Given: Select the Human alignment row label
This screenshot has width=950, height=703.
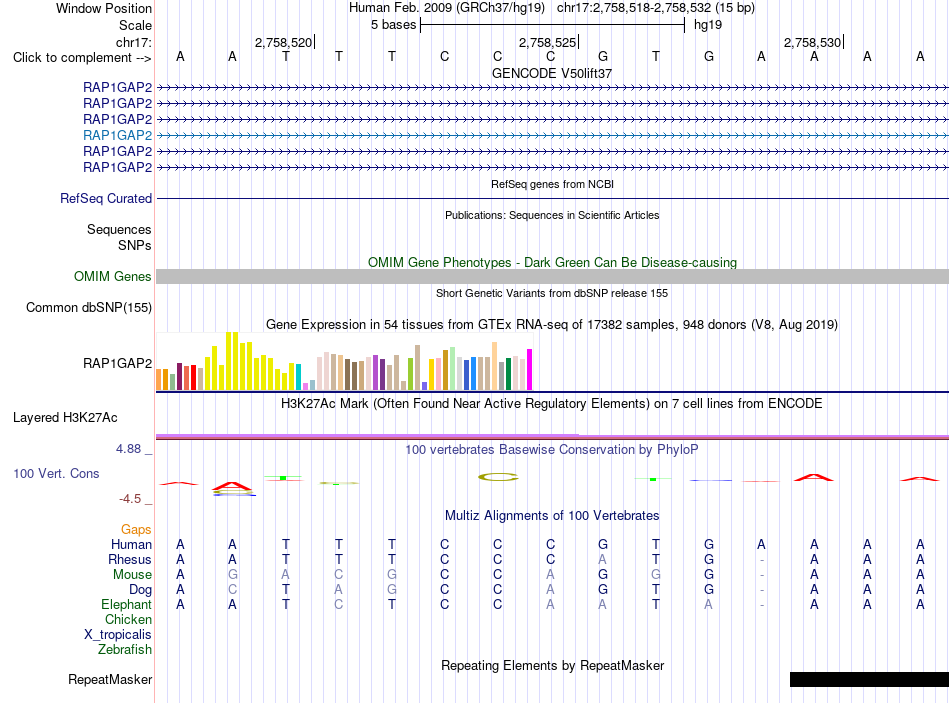Looking at the screenshot, I should pyautogui.click(x=131, y=545).
